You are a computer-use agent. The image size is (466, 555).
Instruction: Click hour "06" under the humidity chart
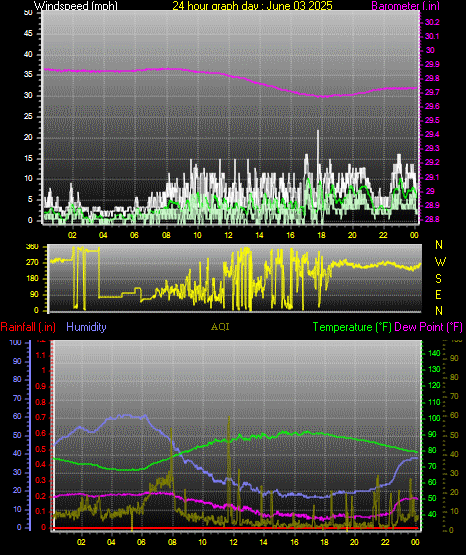pos(141,542)
